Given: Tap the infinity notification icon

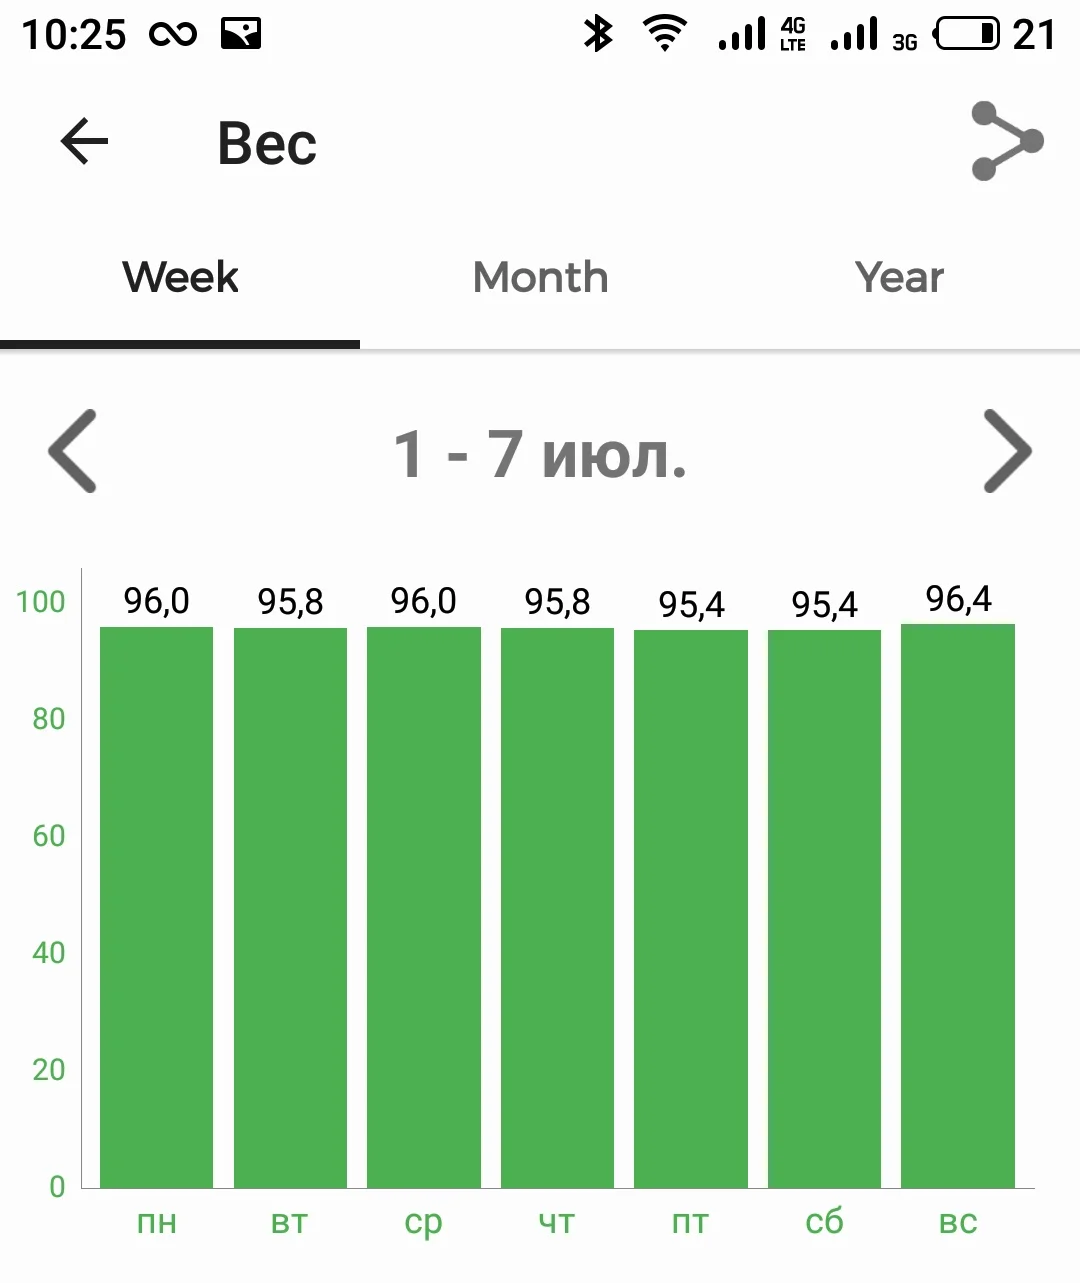Looking at the screenshot, I should [173, 35].
